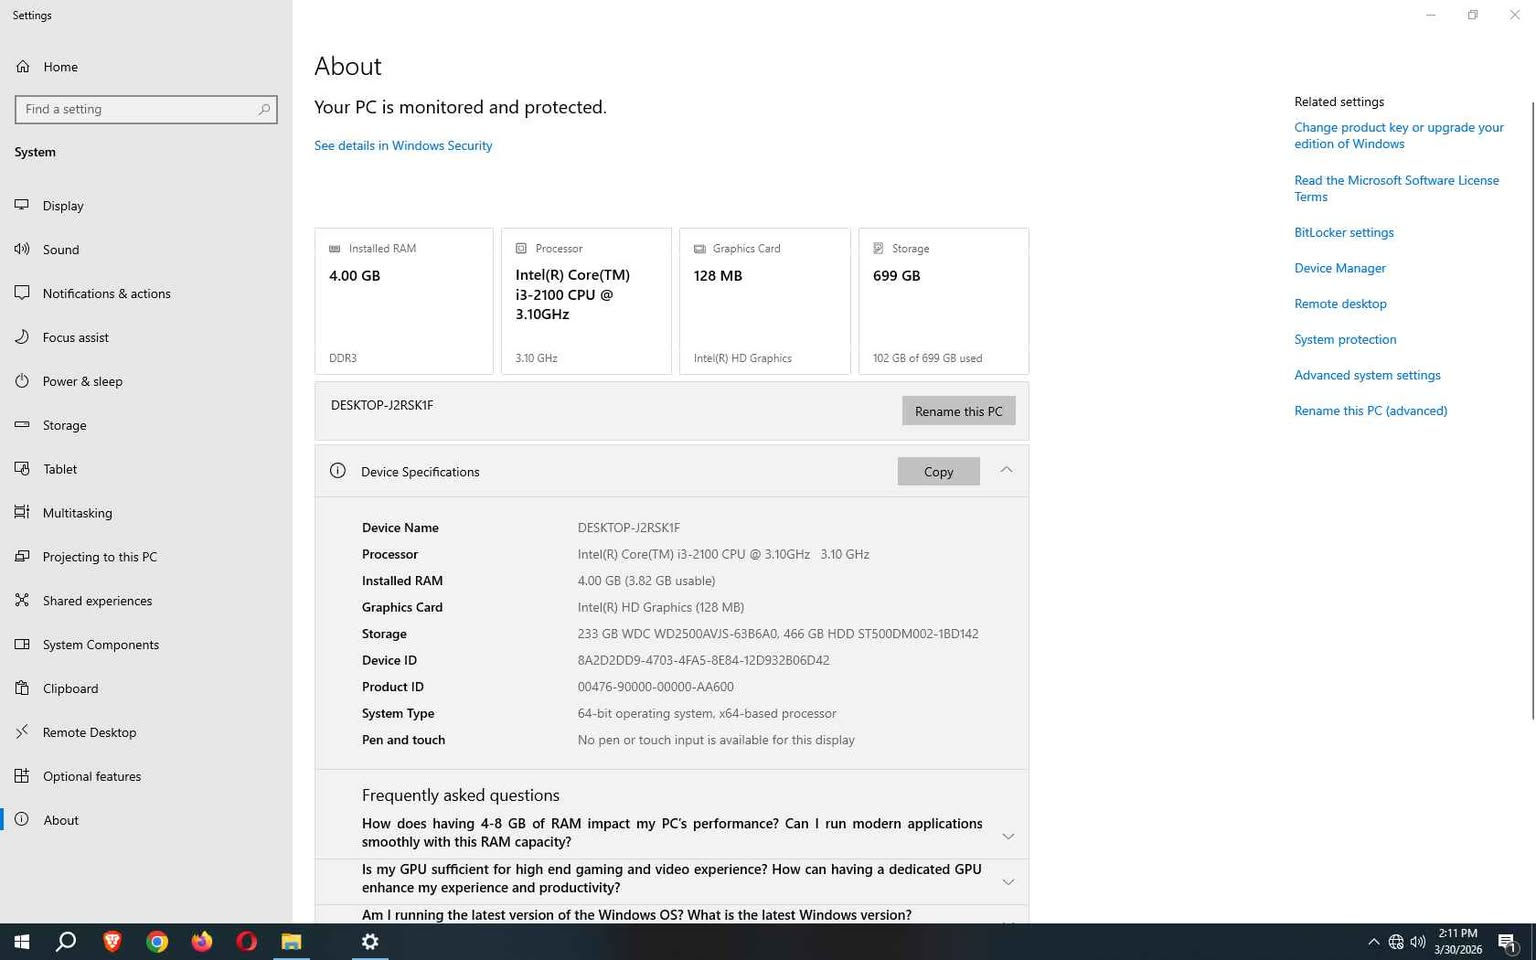Image resolution: width=1536 pixels, height=960 pixels.
Task: Open System protection link
Action: tap(1345, 339)
